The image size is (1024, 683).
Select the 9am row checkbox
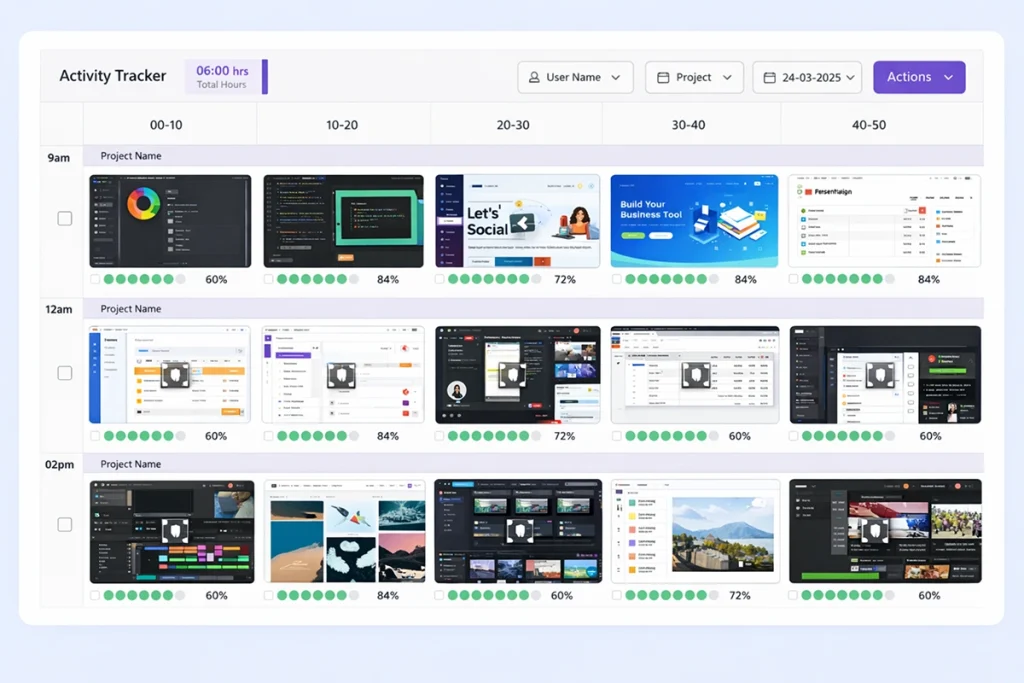65,218
